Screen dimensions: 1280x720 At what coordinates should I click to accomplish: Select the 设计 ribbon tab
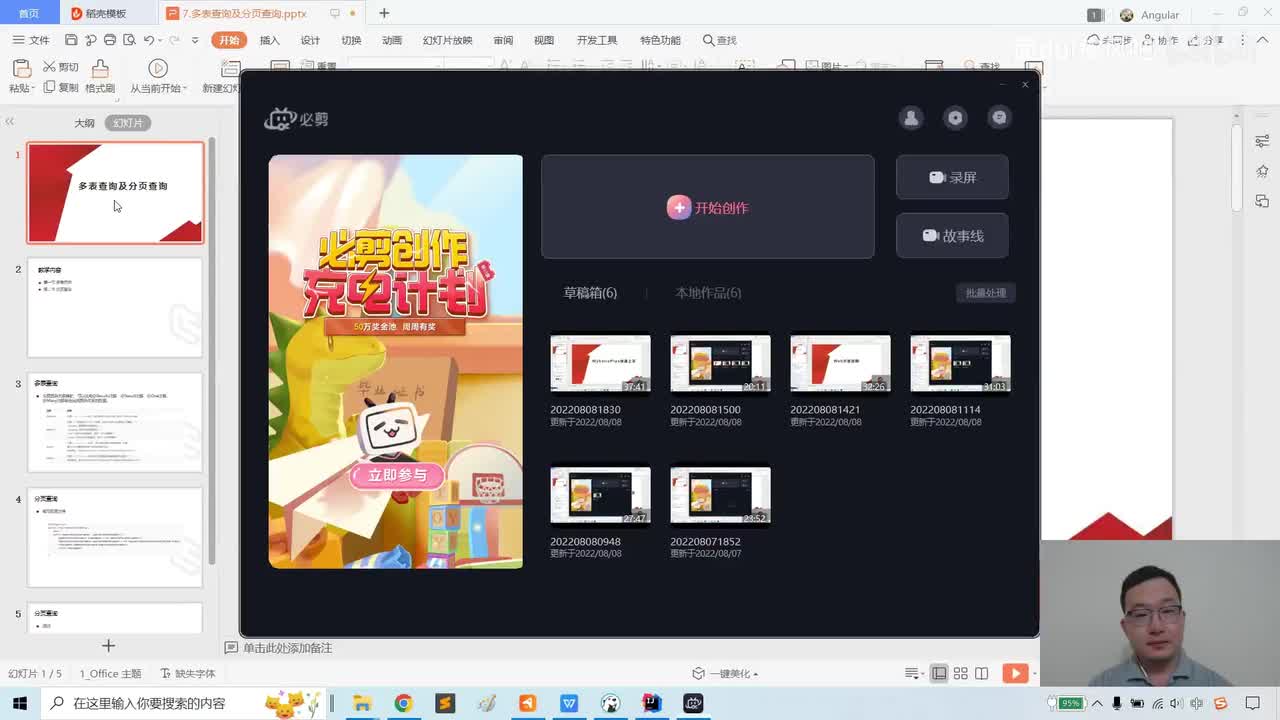click(311, 40)
